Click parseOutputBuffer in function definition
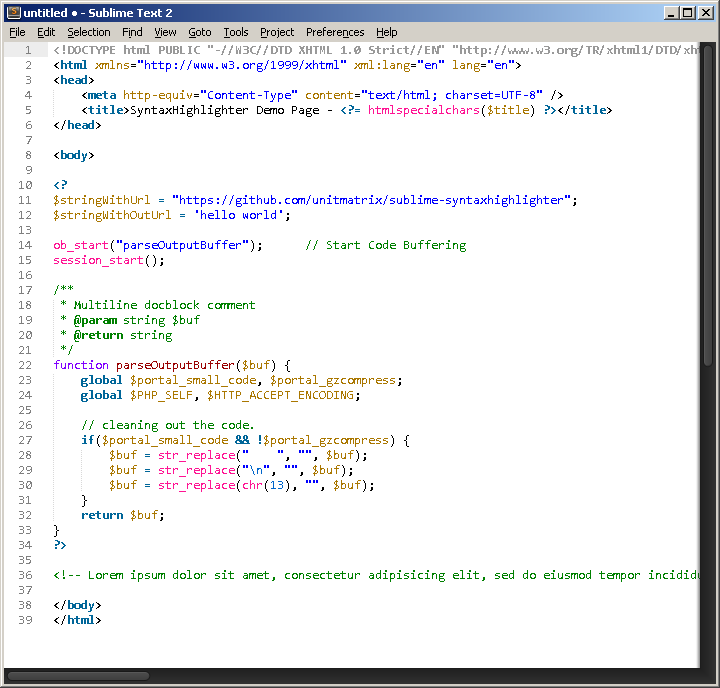720x688 pixels. 175,365
